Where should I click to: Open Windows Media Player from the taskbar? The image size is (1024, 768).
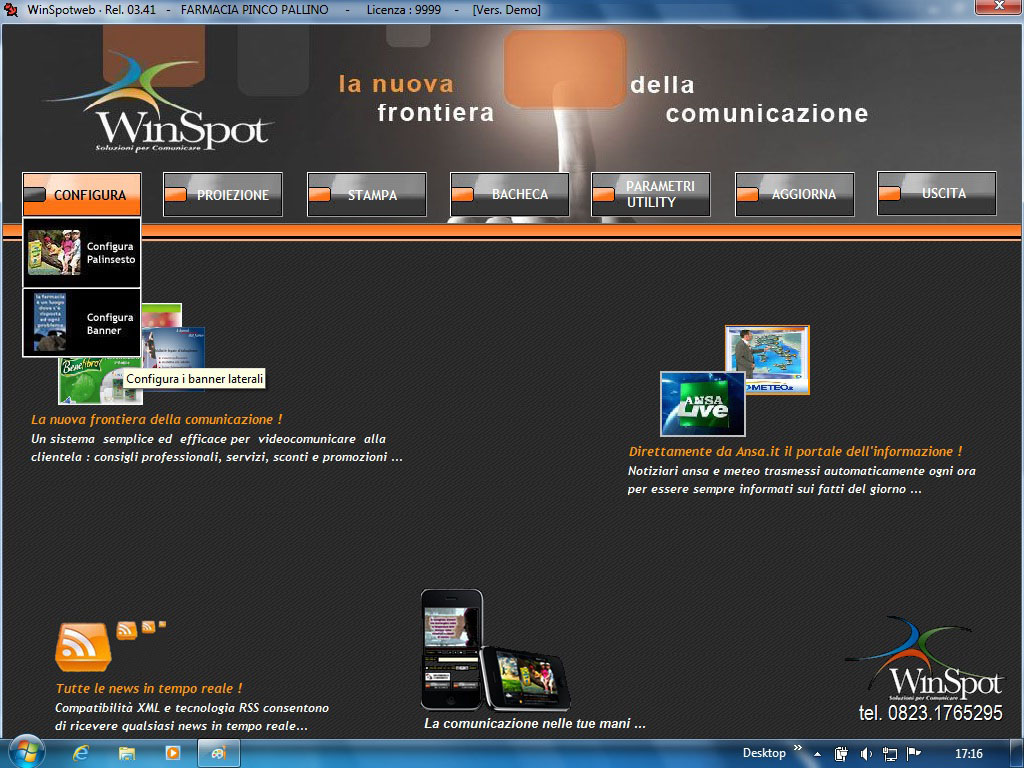pos(172,753)
